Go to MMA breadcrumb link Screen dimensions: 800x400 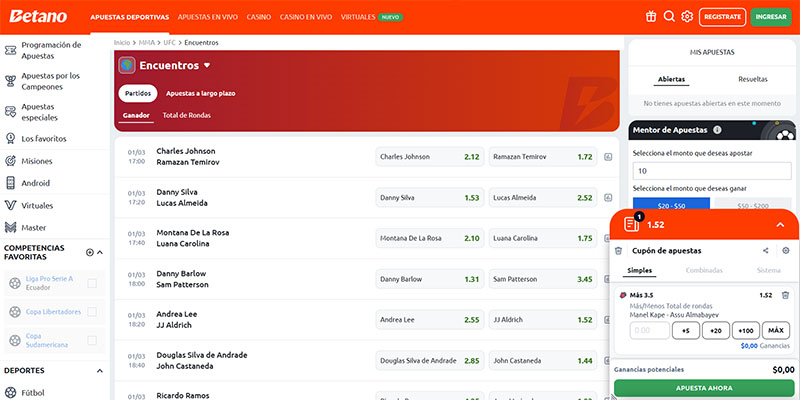click(x=146, y=43)
